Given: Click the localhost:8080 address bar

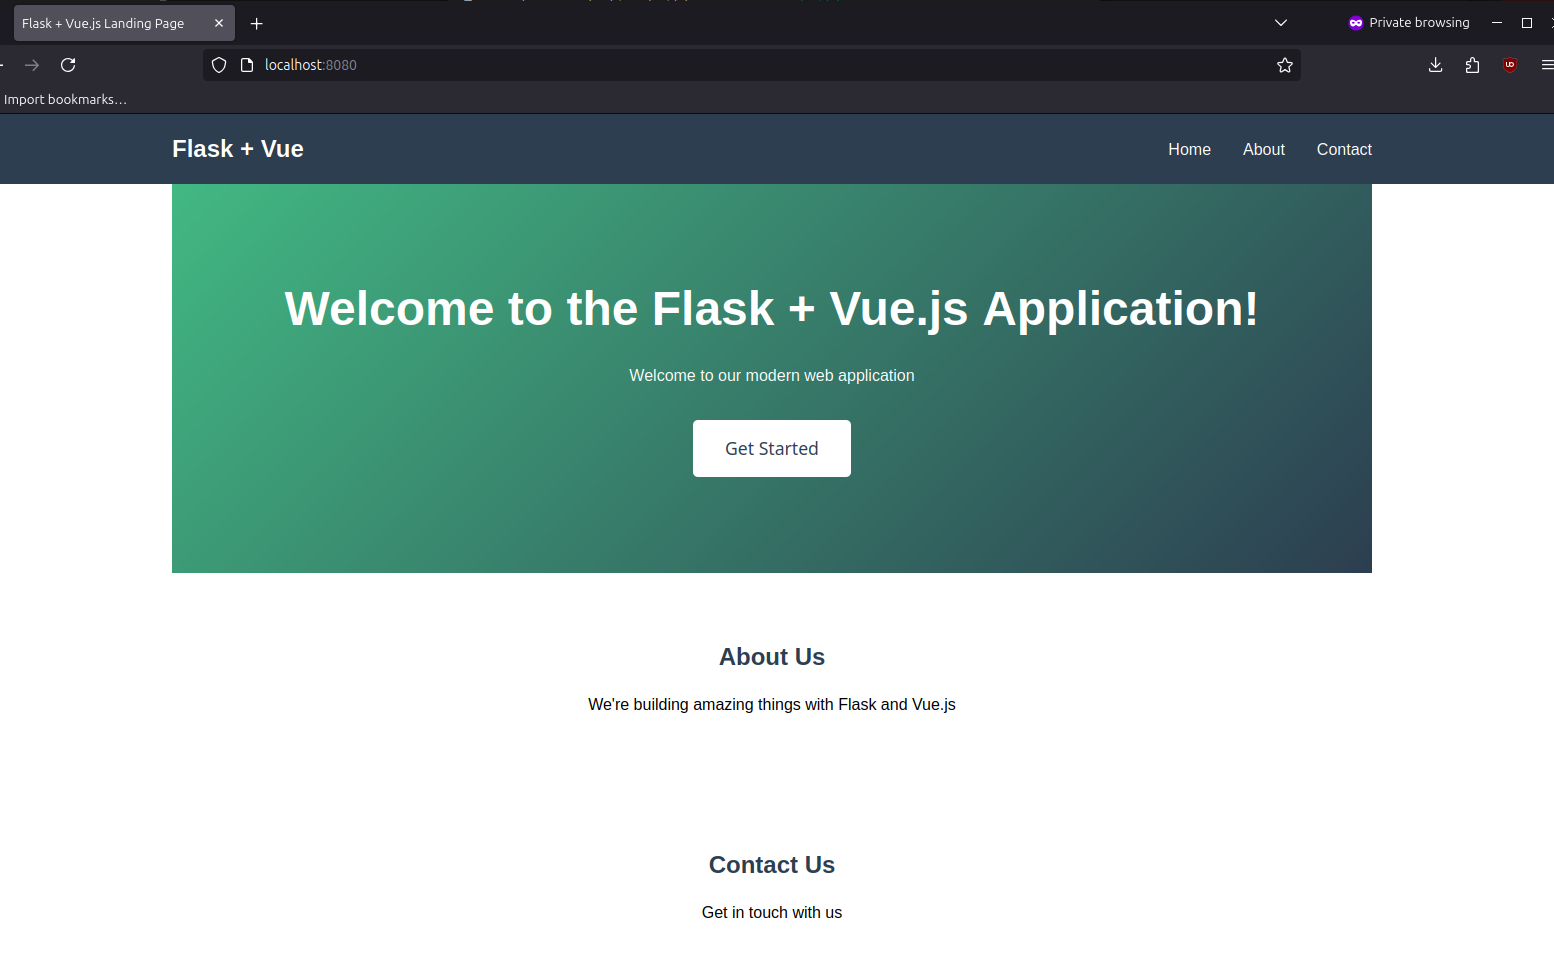Looking at the screenshot, I should tap(751, 65).
